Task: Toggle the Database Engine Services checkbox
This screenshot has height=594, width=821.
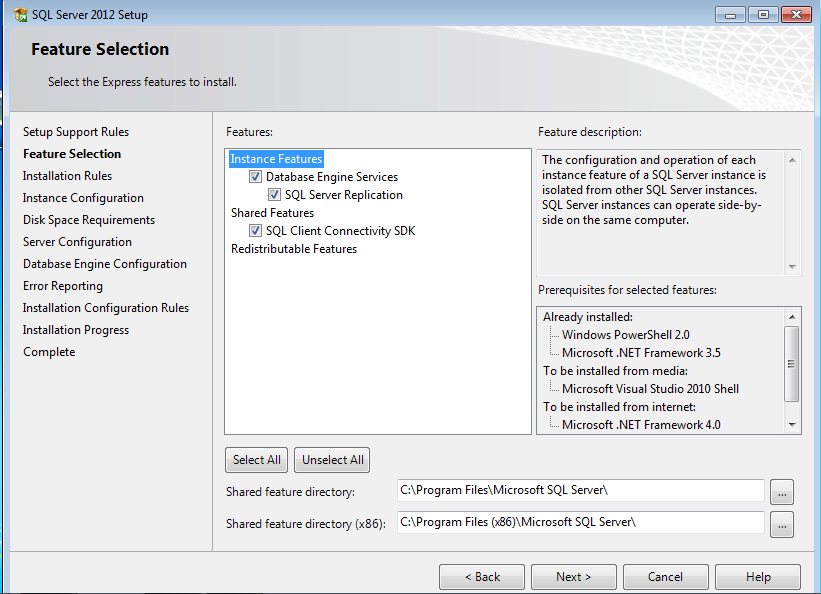Action: (256, 177)
